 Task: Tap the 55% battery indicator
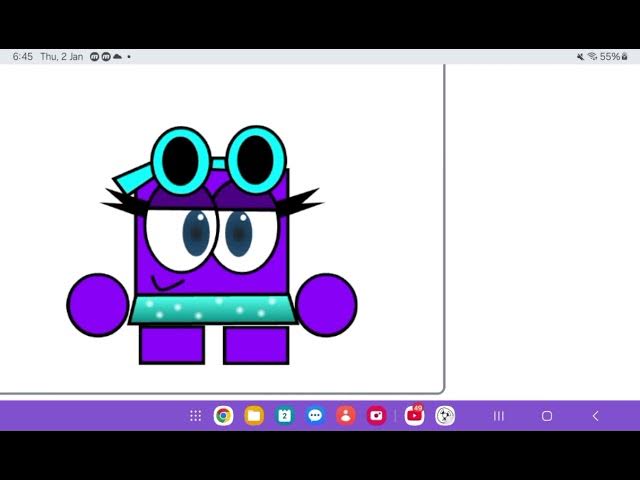(613, 57)
